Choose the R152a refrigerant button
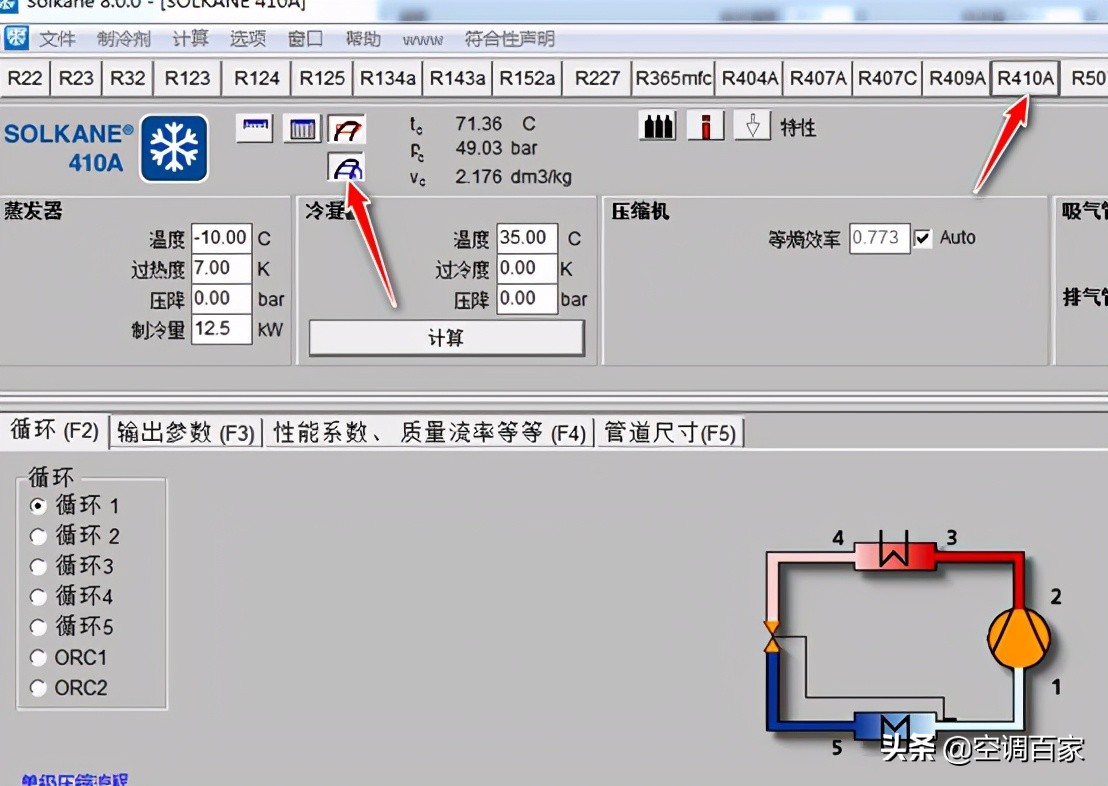This screenshot has height=786, width=1108. click(527, 78)
